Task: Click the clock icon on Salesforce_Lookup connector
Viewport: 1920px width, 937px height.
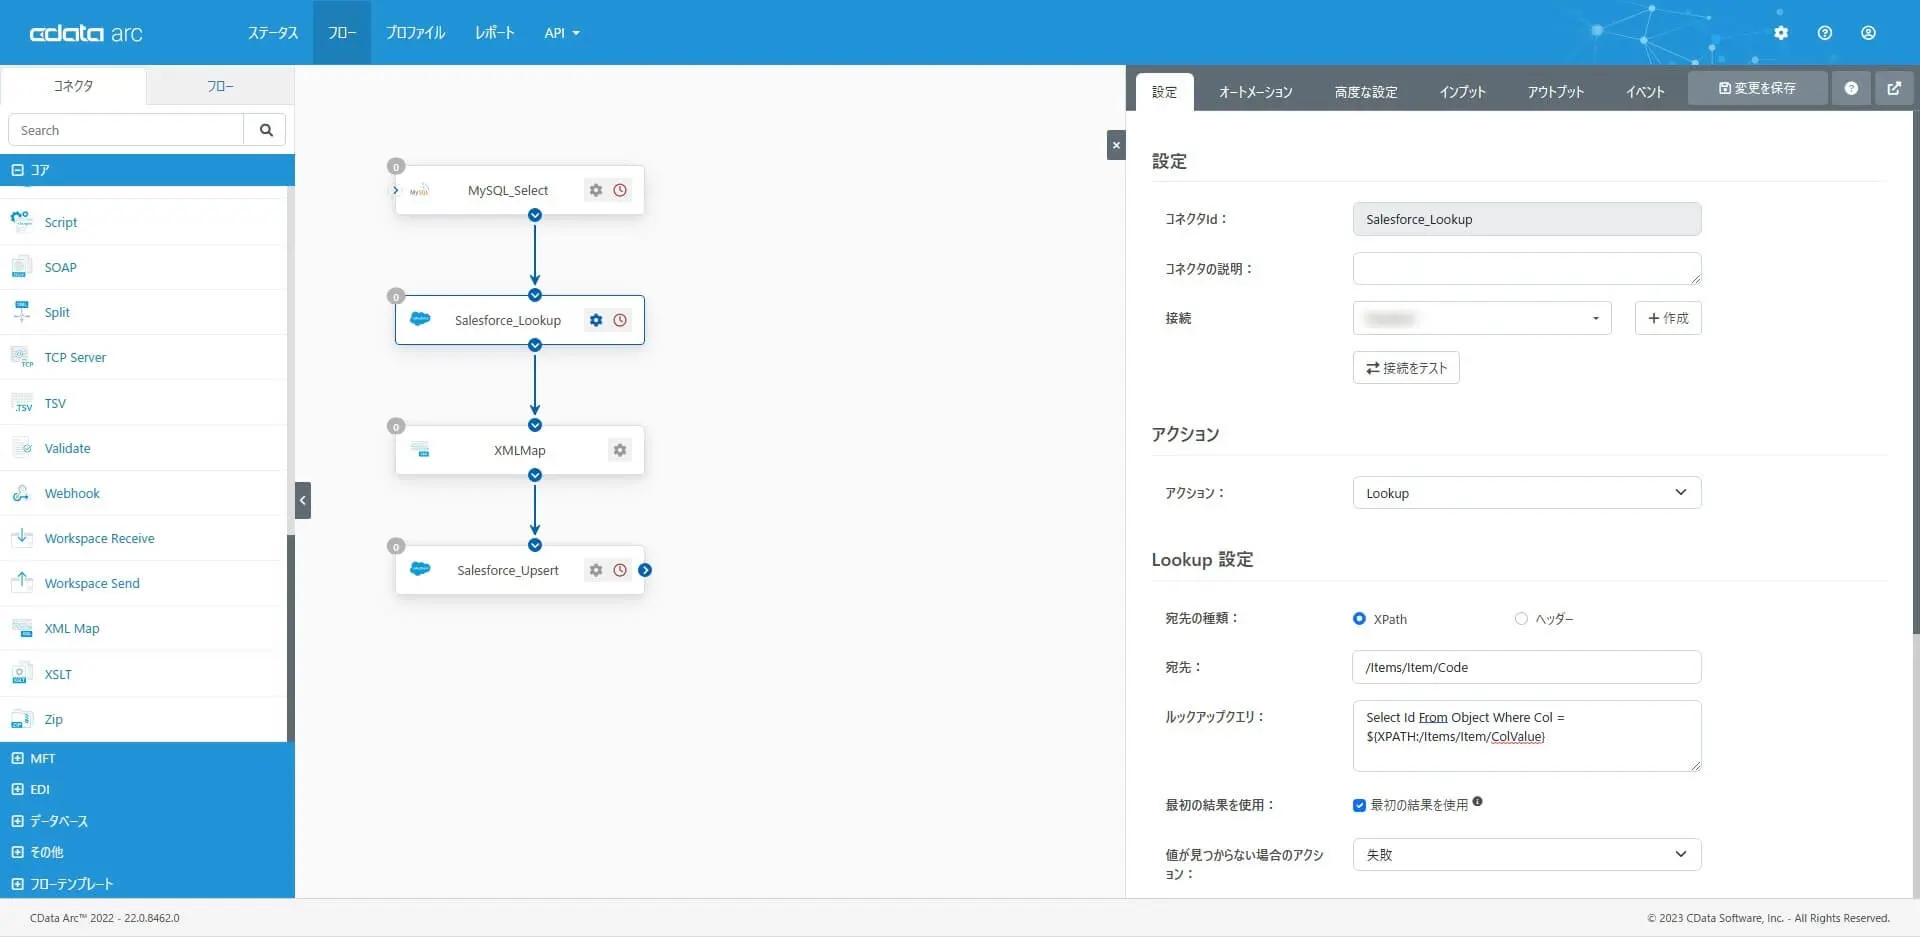Action: click(620, 320)
